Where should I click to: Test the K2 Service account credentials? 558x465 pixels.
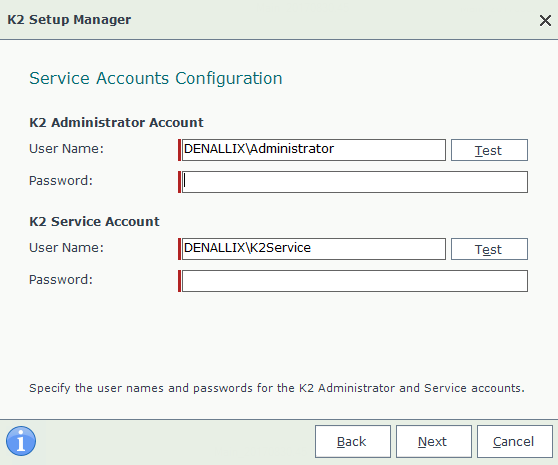489,249
